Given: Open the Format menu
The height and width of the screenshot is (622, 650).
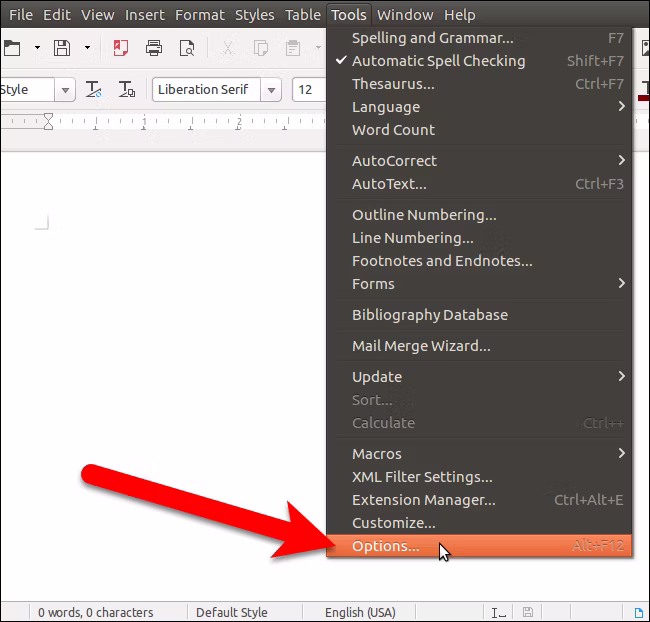Looking at the screenshot, I should pos(200,15).
